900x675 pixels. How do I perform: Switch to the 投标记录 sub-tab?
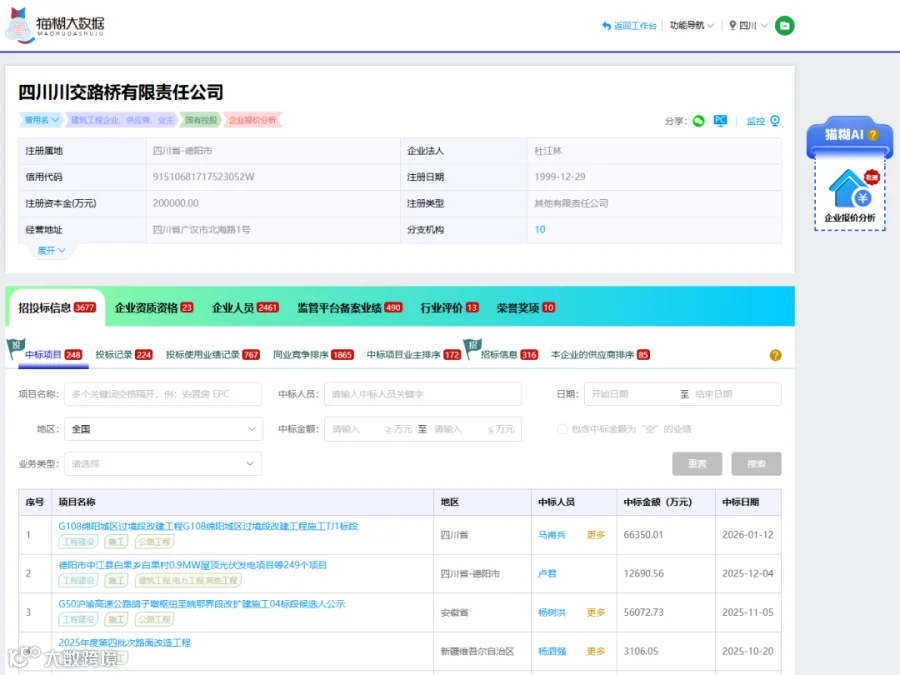coord(123,355)
